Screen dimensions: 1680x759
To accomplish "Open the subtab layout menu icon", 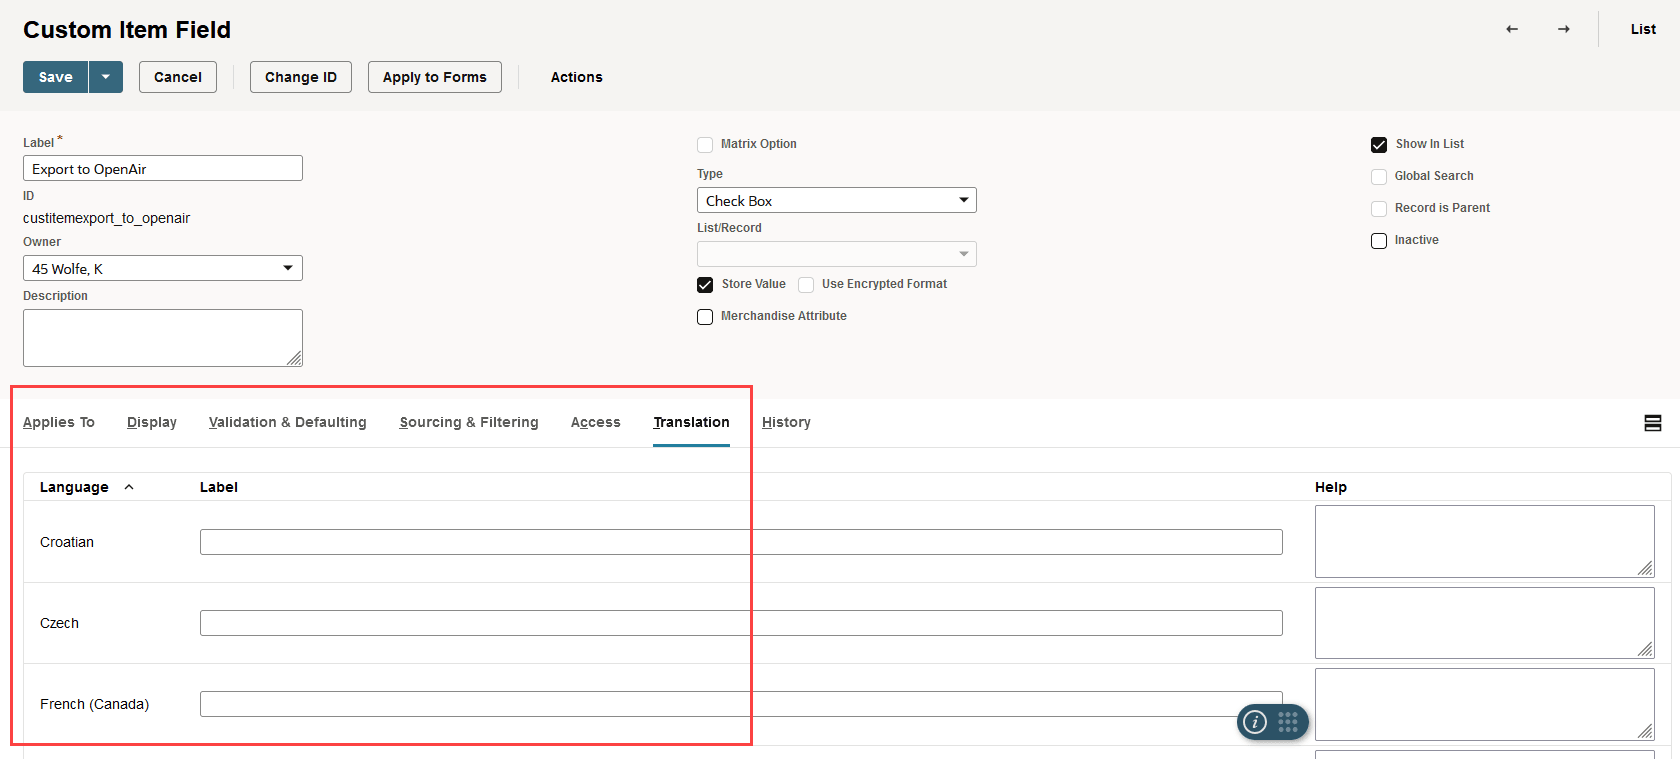I will pyautogui.click(x=1653, y=423).
